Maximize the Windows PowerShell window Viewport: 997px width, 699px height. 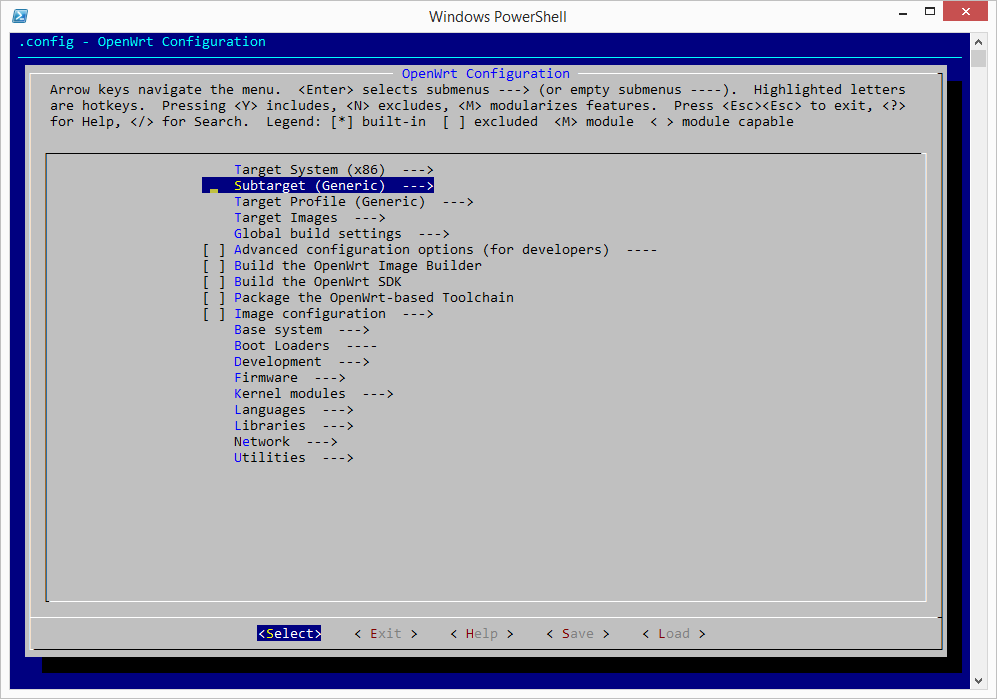pyautogui.click(x=930, y=12)
